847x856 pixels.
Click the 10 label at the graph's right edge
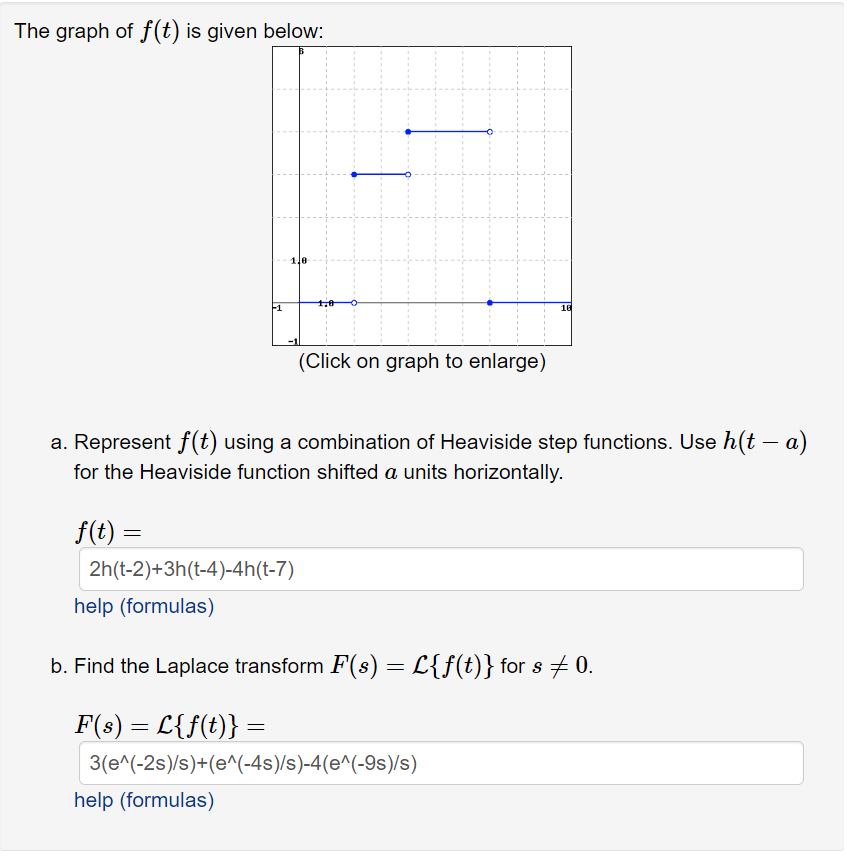564,307
